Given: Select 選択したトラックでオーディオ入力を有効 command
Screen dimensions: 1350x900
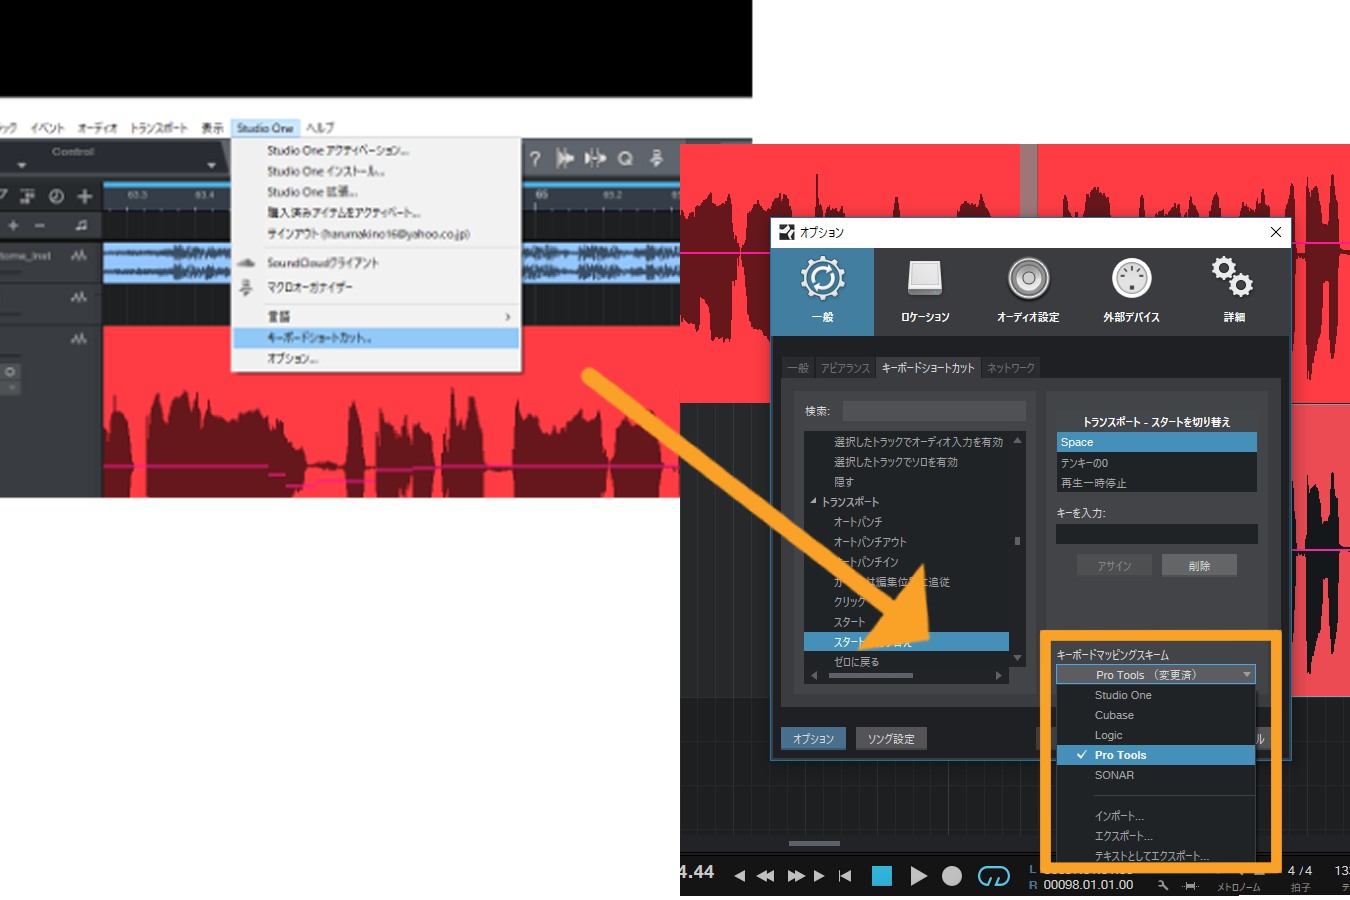Looking at the screenshot, I should click(x=907, y=442).
